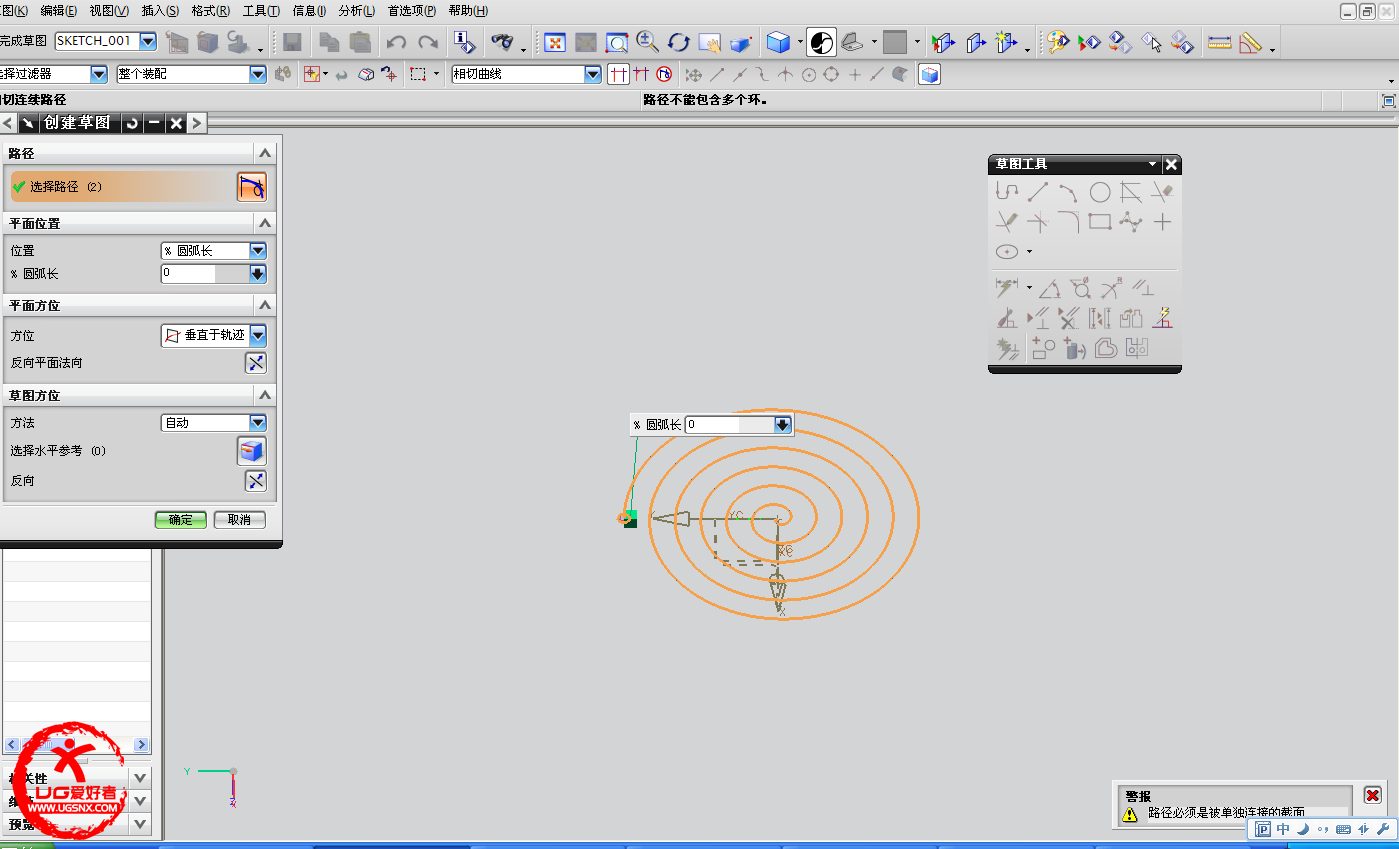Click the 选择路径 (2) selection row
This screenshot has width=1399, height=849.
click(123, 187)
